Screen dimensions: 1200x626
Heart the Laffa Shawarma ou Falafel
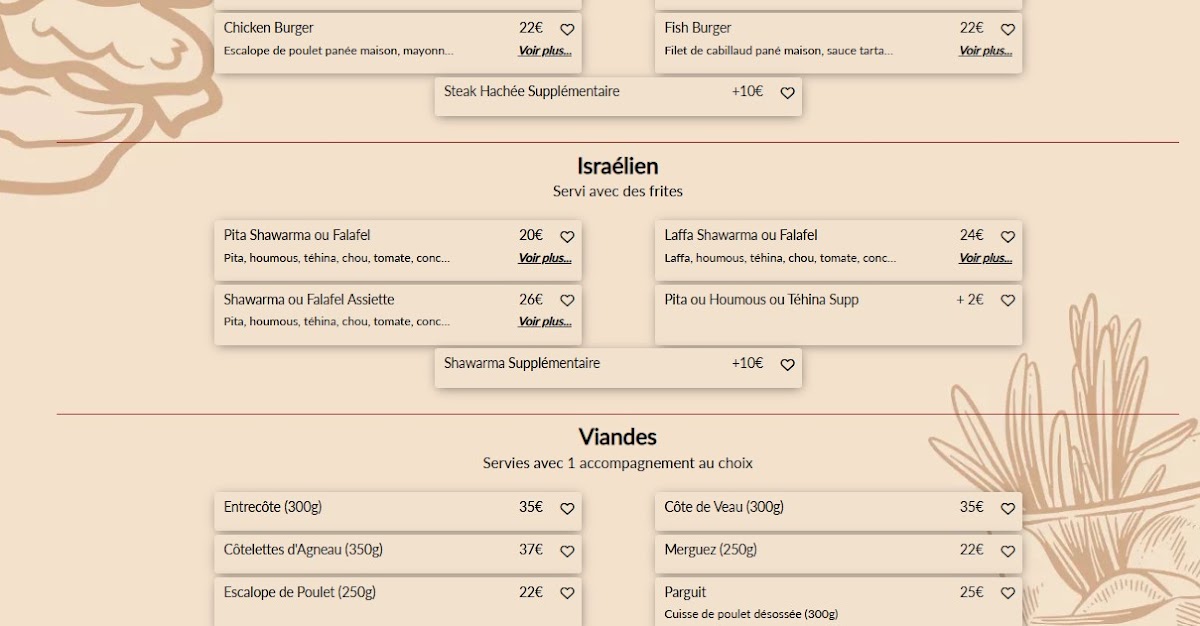[1008, 237]
